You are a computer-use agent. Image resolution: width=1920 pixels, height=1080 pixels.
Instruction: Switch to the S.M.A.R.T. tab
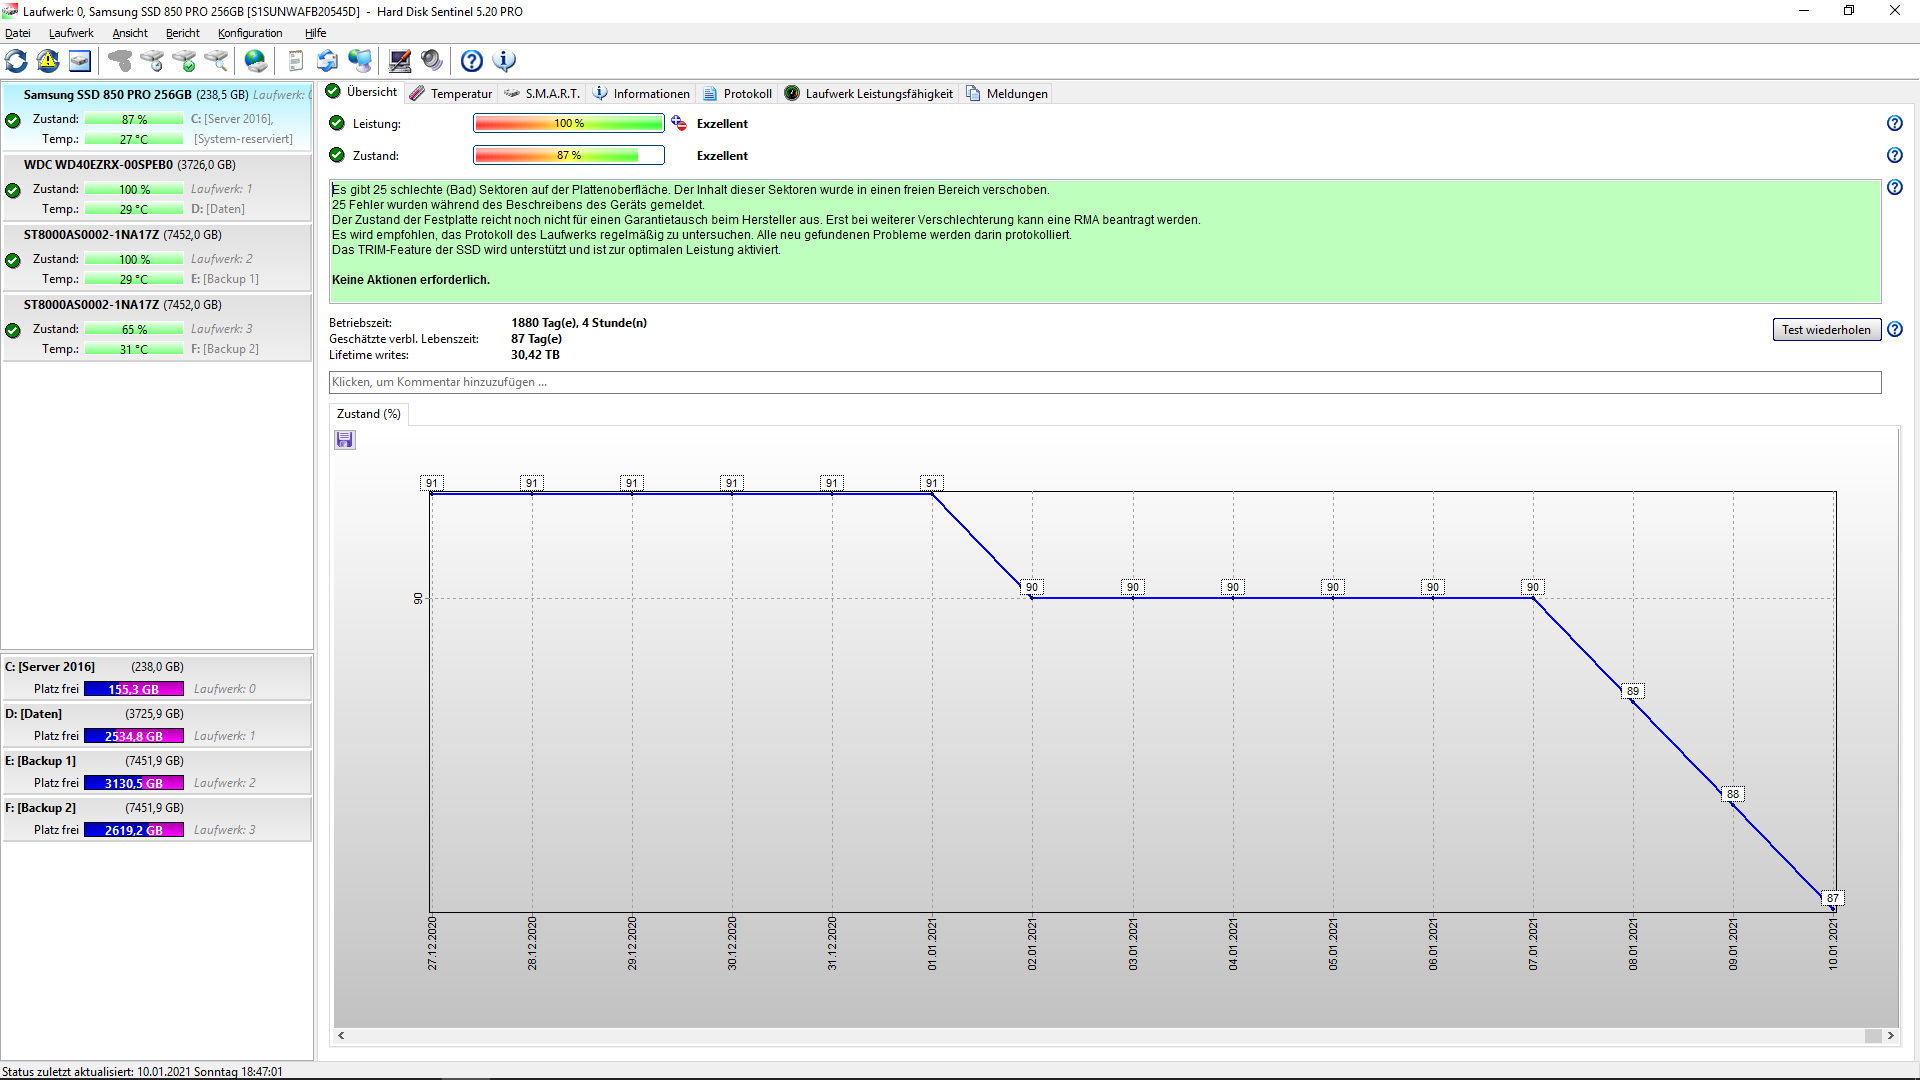point(543,93)
